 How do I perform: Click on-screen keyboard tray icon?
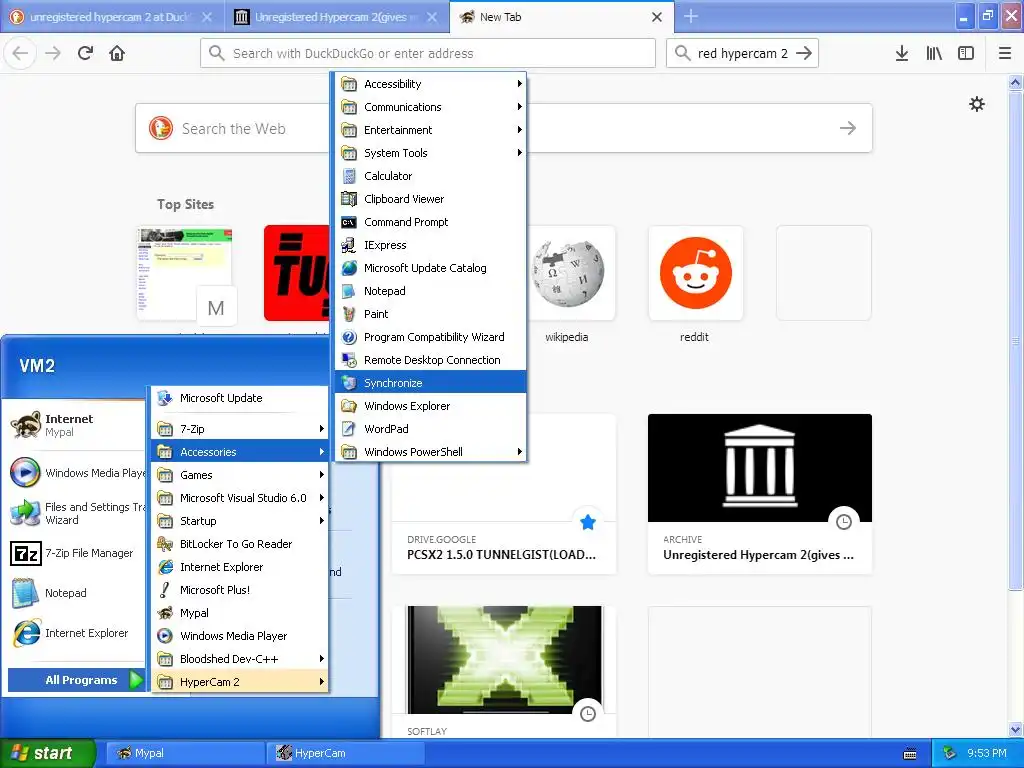[910, 754]
